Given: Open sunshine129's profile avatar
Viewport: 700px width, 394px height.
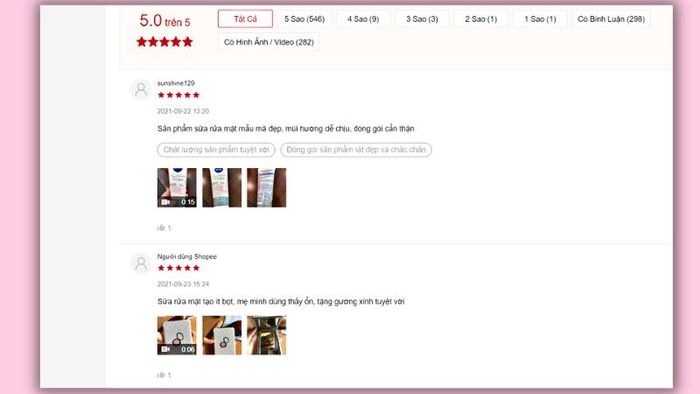Looking at the screenshot, I should pos(141,89).
